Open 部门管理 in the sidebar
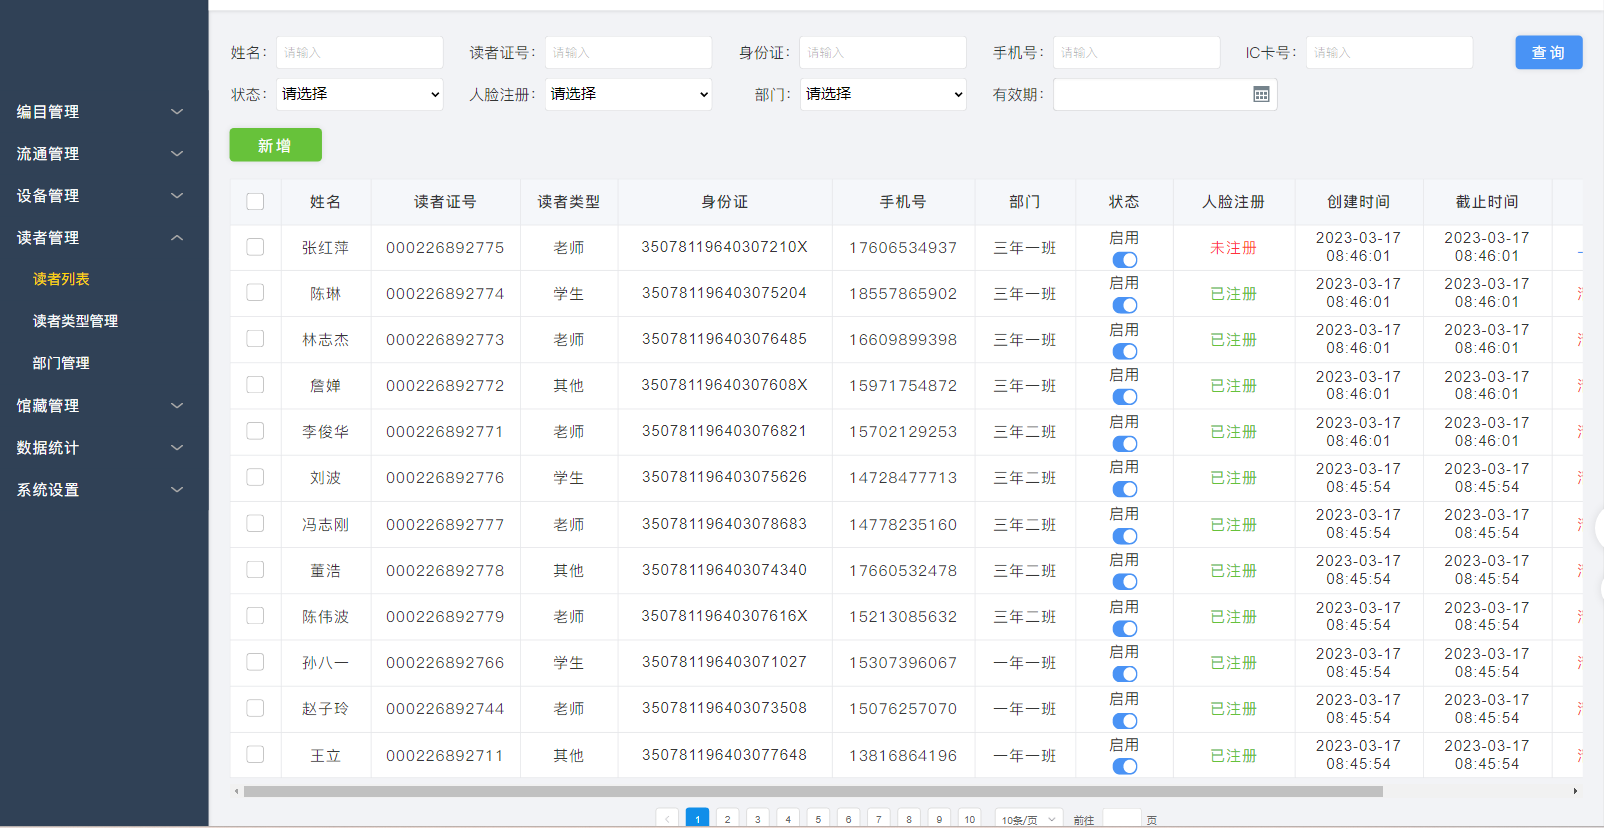This screenshot has width=1604, height=828. click(x=61, y=363)
